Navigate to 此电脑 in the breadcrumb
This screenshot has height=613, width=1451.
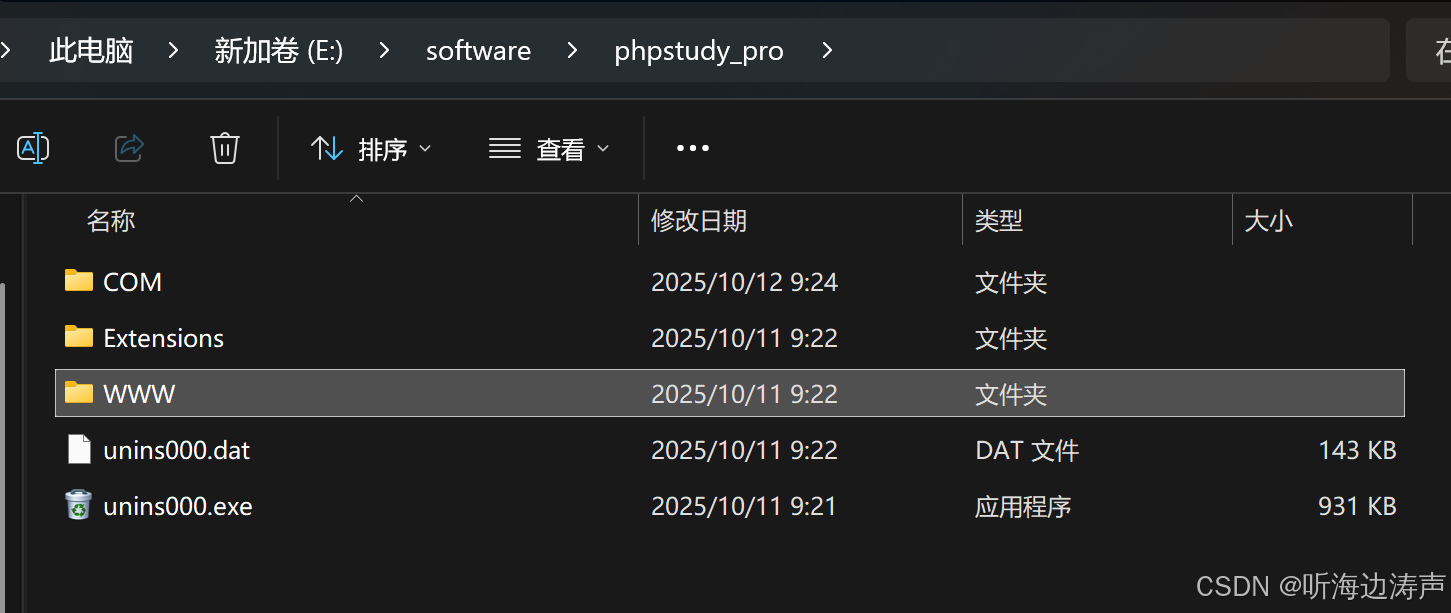point(91,50)
